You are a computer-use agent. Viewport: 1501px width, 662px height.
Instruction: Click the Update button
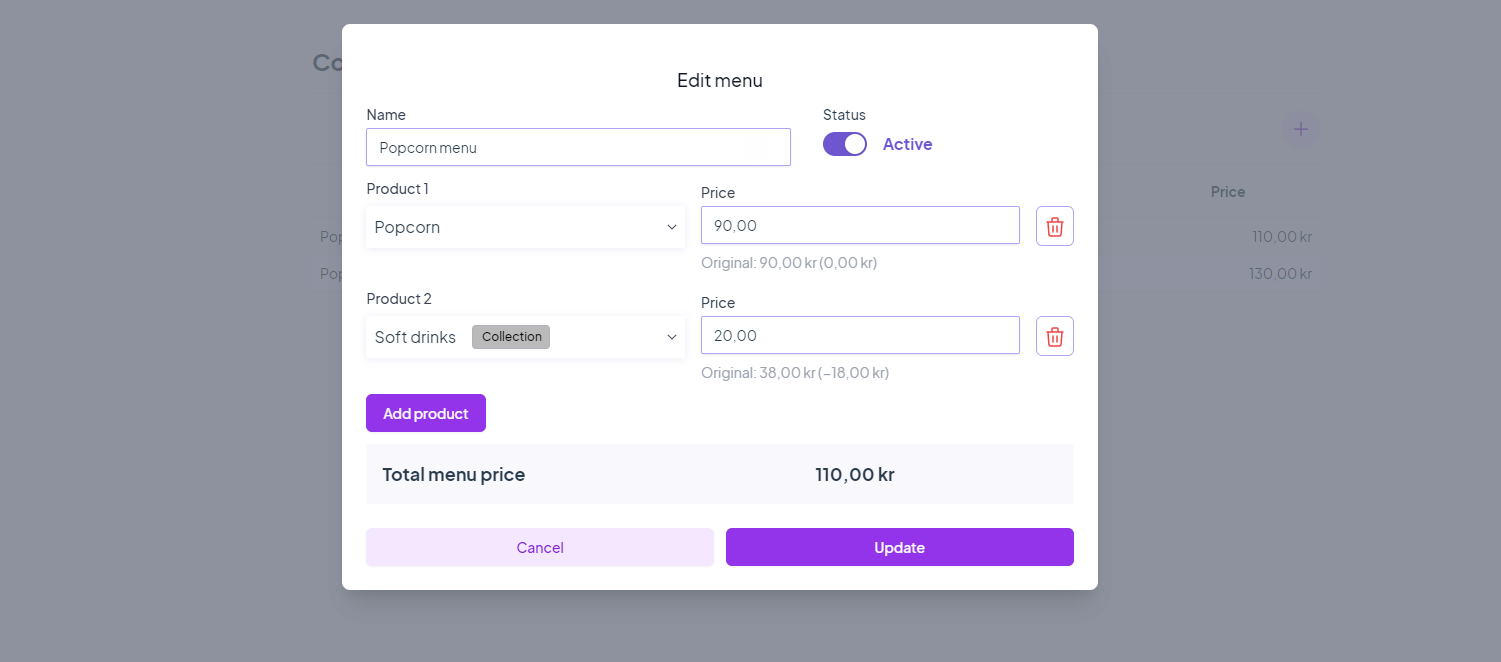(x=899, y=547)
